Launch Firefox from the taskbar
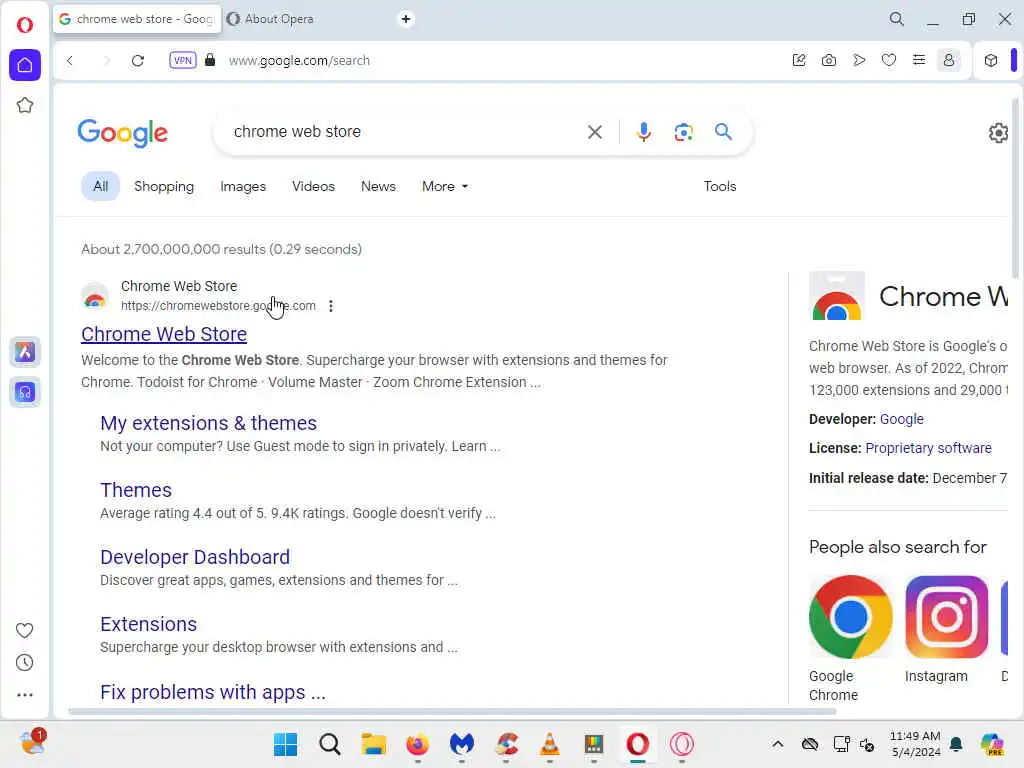This screenshot has width=1024, height=768. (x=417, y=744)
